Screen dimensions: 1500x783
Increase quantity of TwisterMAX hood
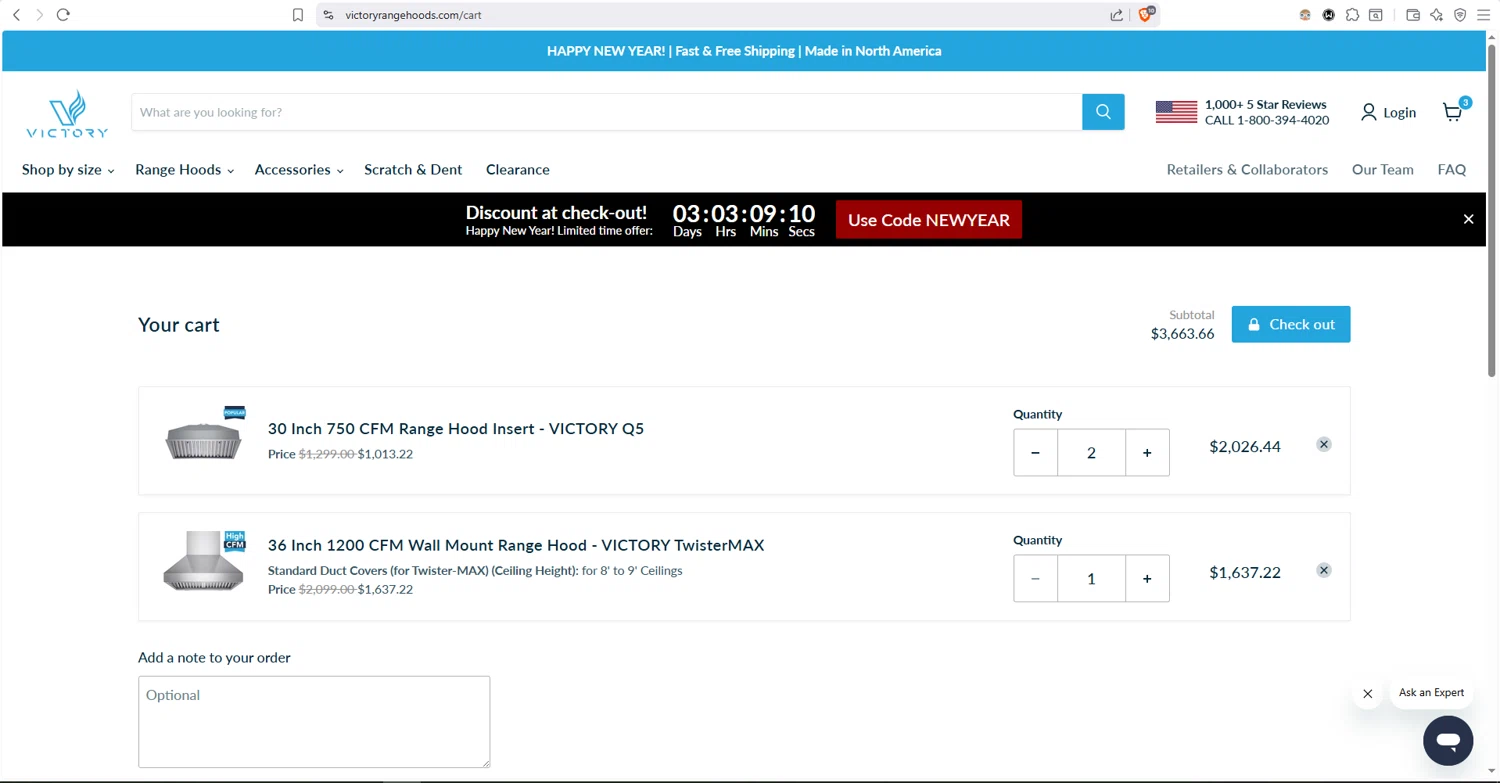1147,579
